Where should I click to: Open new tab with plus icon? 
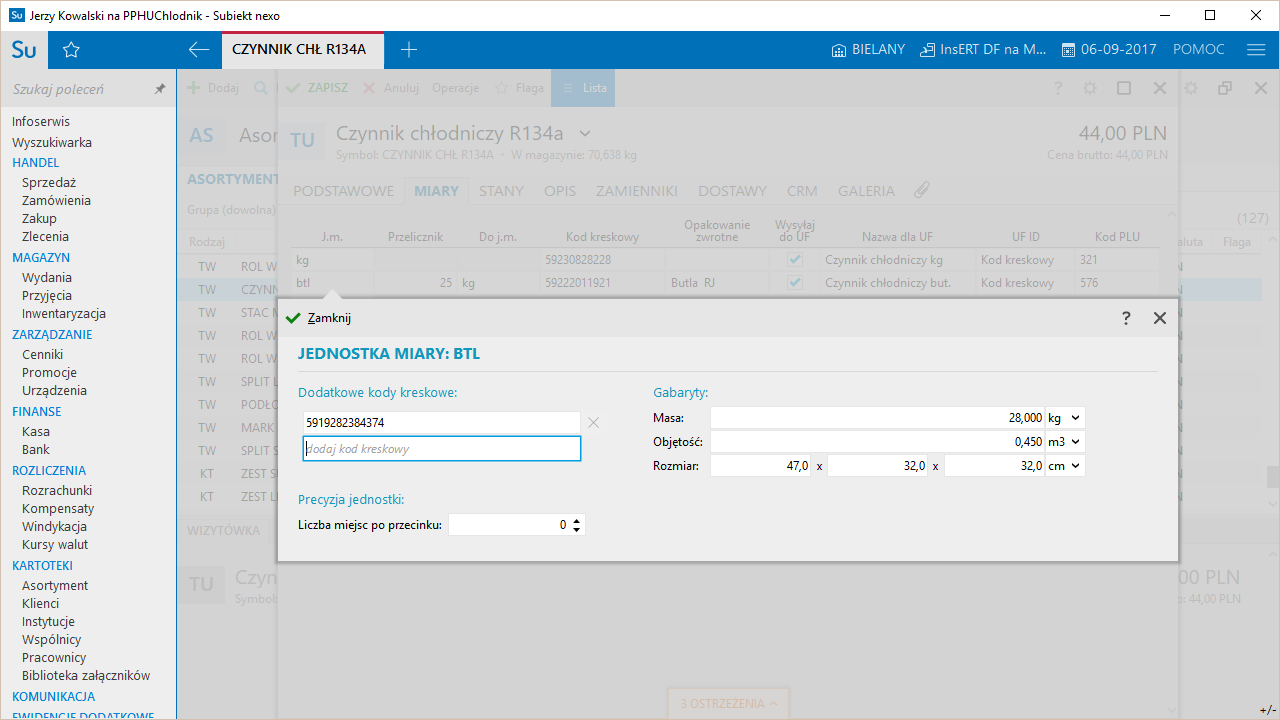(409, 50)
